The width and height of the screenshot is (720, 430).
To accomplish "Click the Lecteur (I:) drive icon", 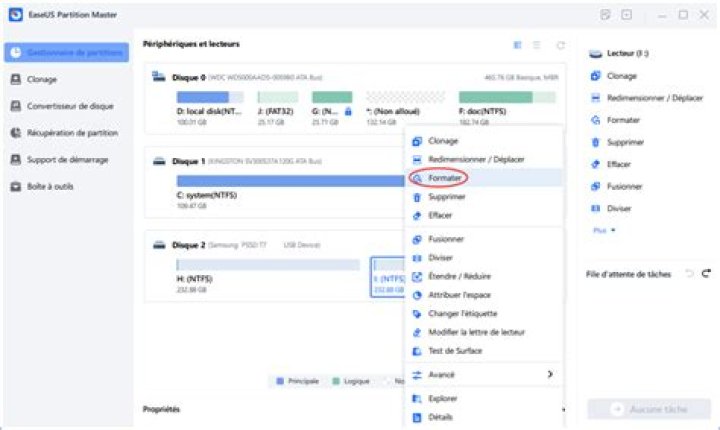I will (596, 54).
